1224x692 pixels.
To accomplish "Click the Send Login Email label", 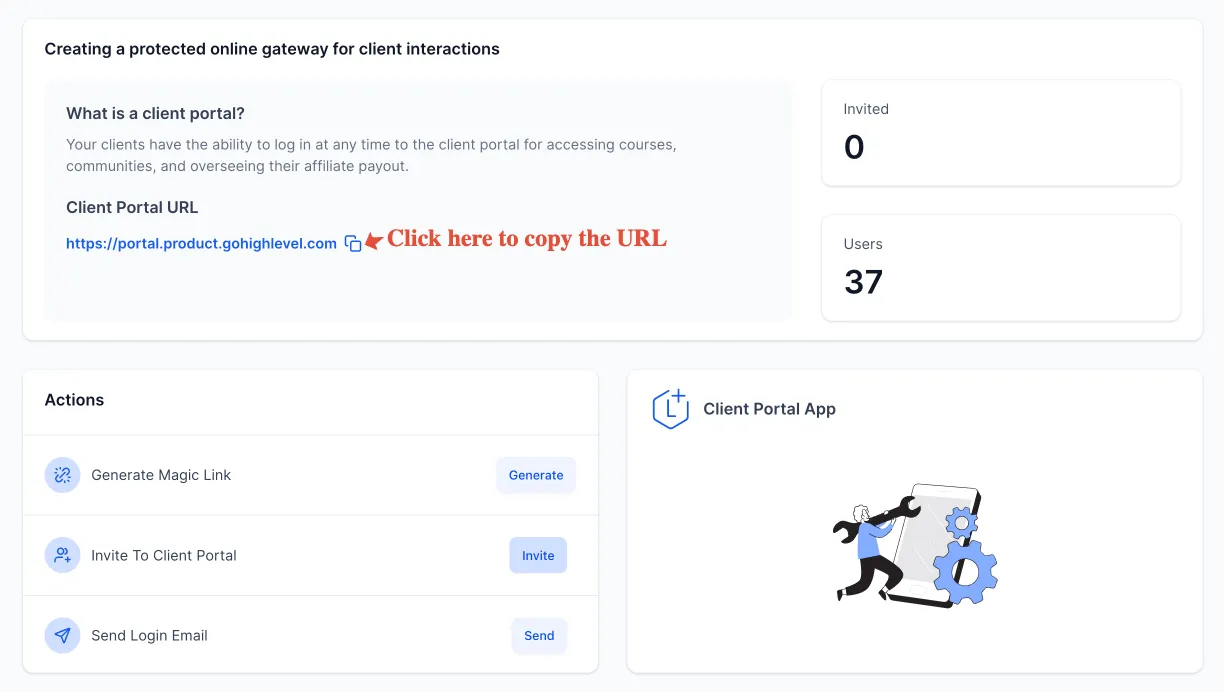I will pos(149,635).
